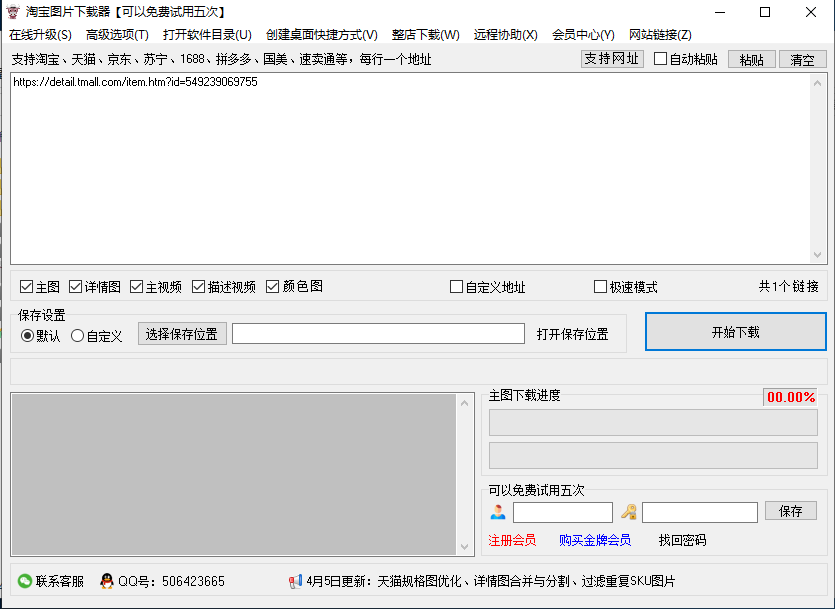Click the user account icon
835x609 pixels.
[x=498, y=512]
